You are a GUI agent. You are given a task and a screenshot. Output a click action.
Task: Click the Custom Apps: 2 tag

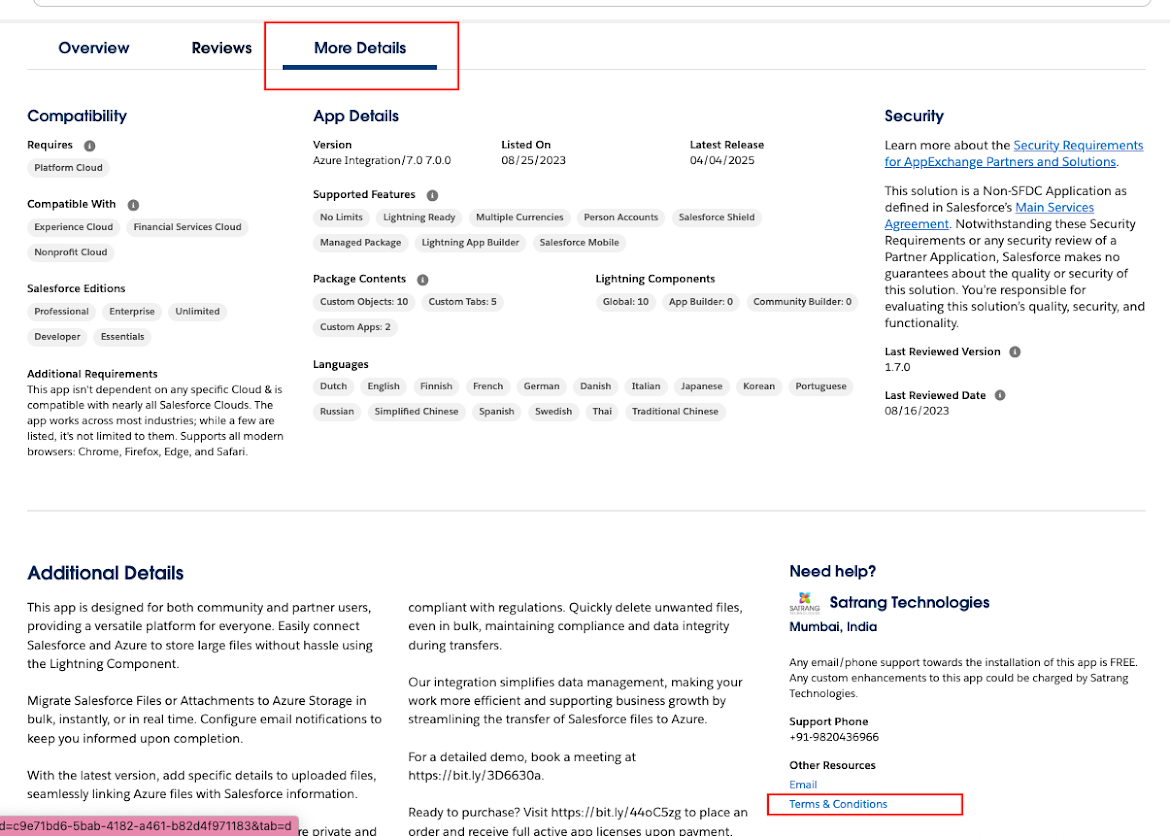355,327
